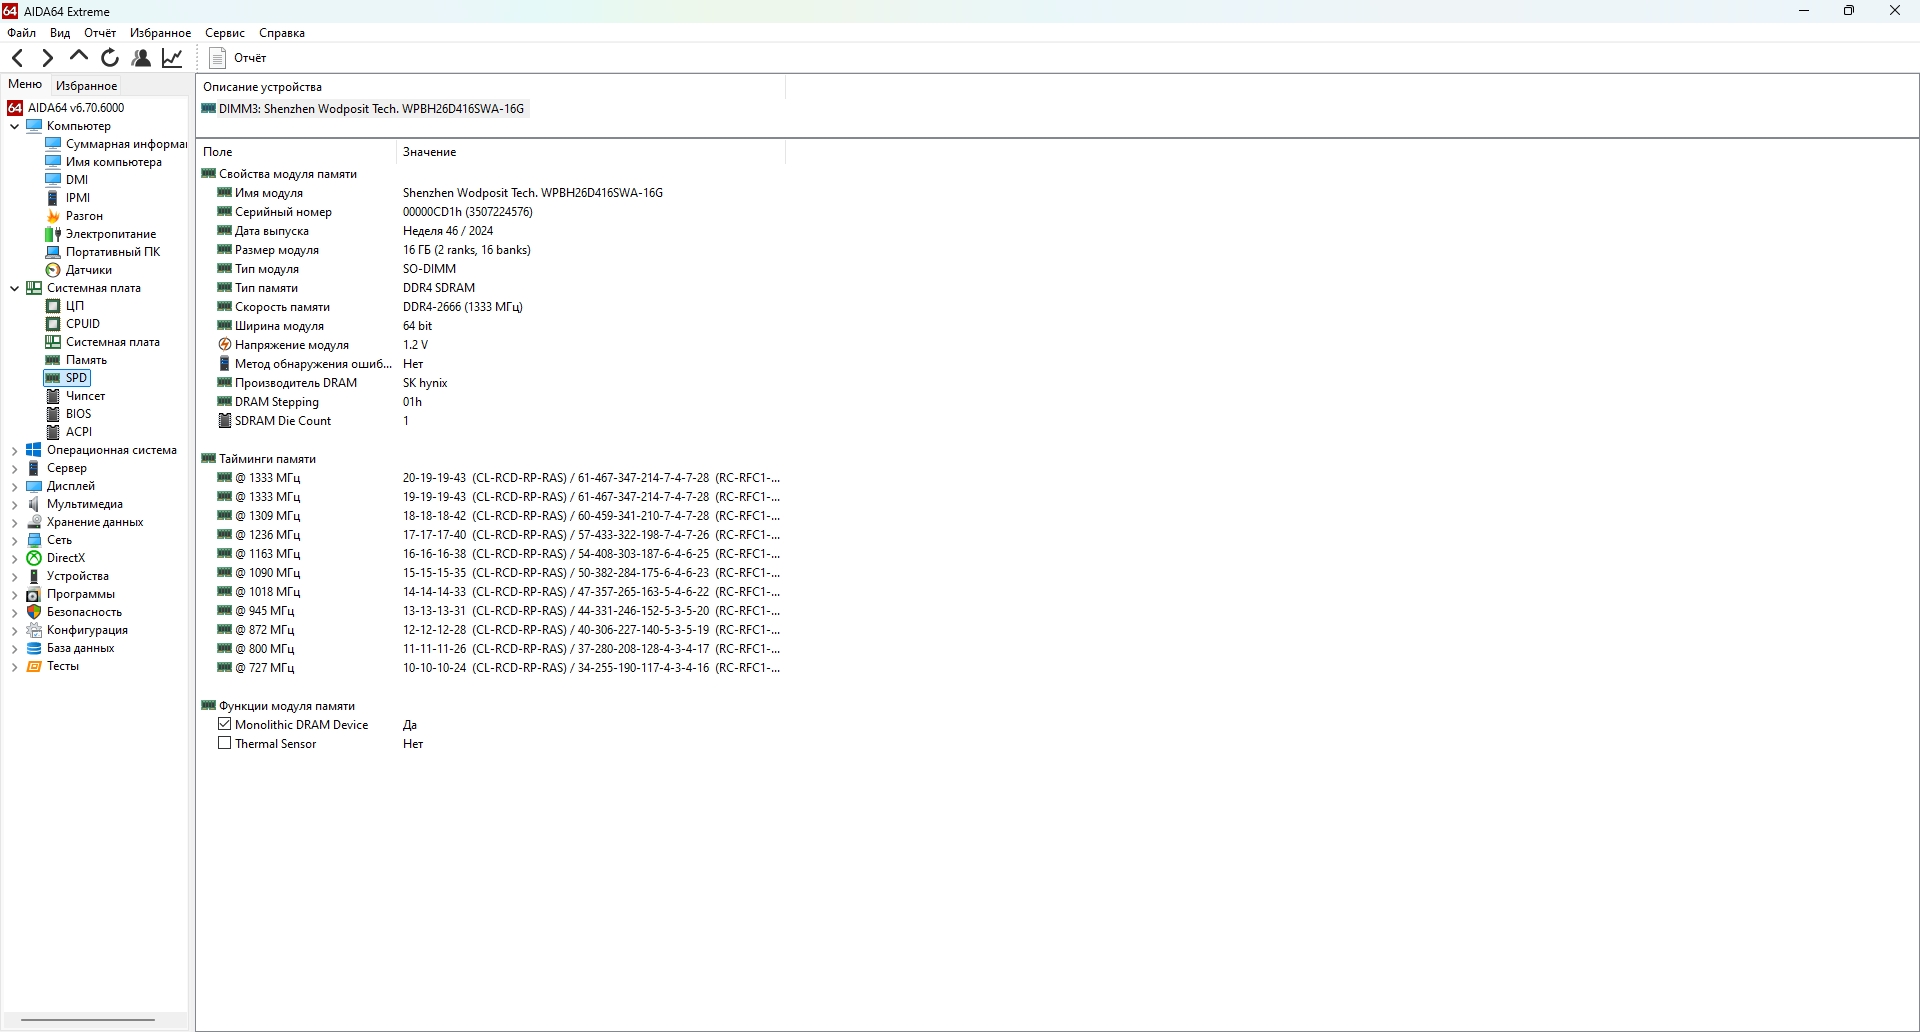Expand the Программы tree node
The image size is (1920, 1032).
(14, 594)
